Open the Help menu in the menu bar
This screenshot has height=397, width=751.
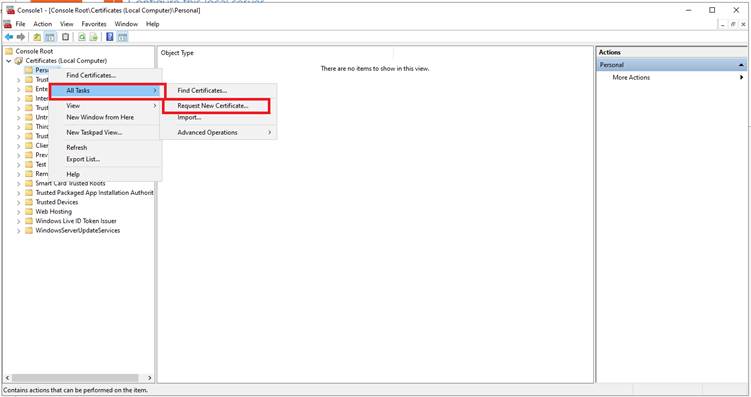pos(152,24)
